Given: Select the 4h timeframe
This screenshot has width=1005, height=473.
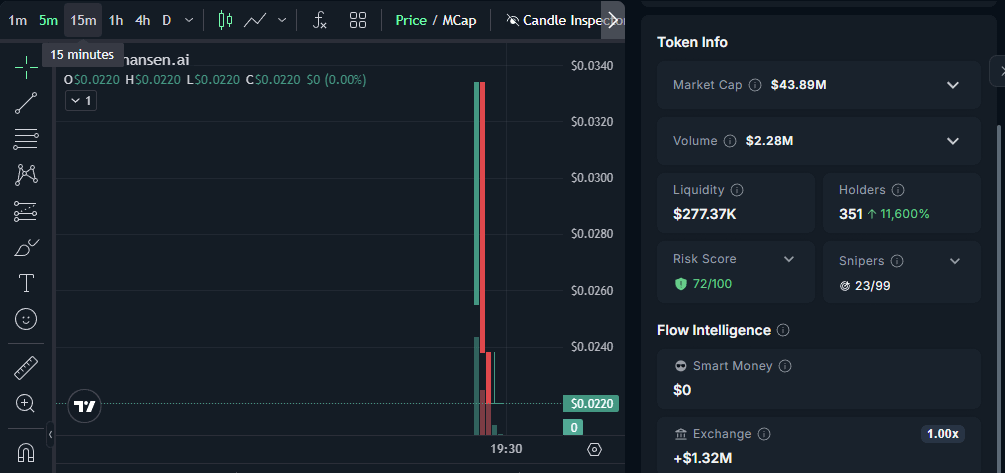Looking at the screenshot, I should [142, 21].
